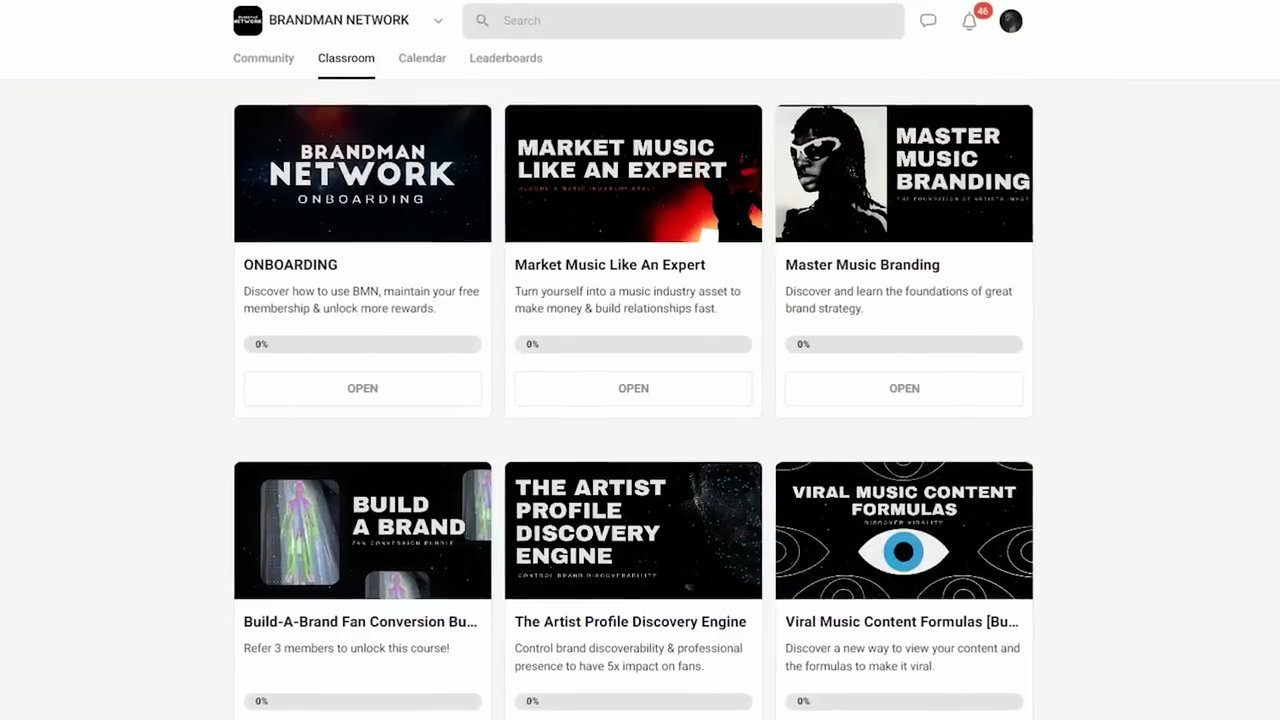Click the search magnifier icon
This screenshot has width=1280, height=720.
482,21
